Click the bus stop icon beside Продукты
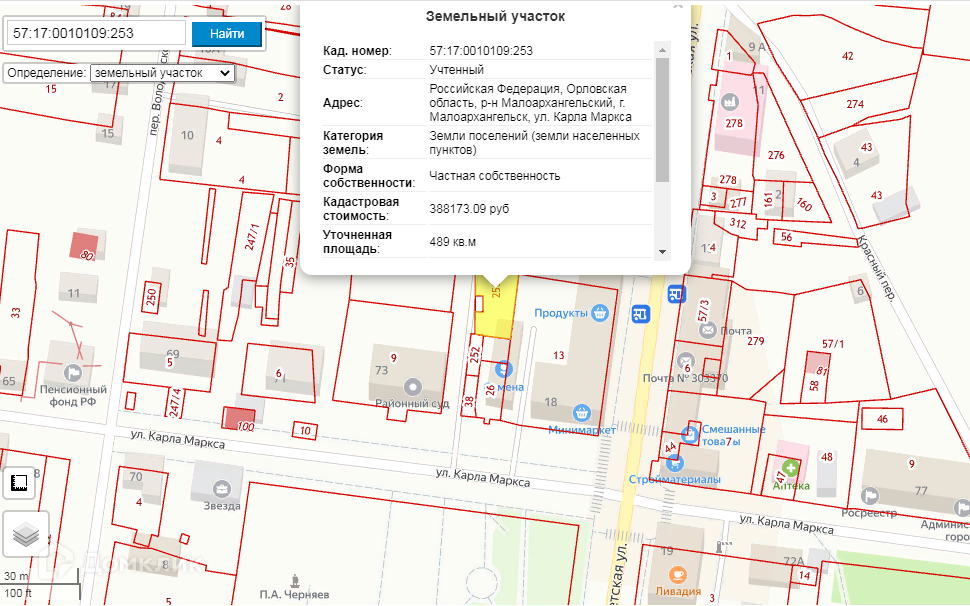Viewport: 970px width, 606px height. tap(641, 314)
